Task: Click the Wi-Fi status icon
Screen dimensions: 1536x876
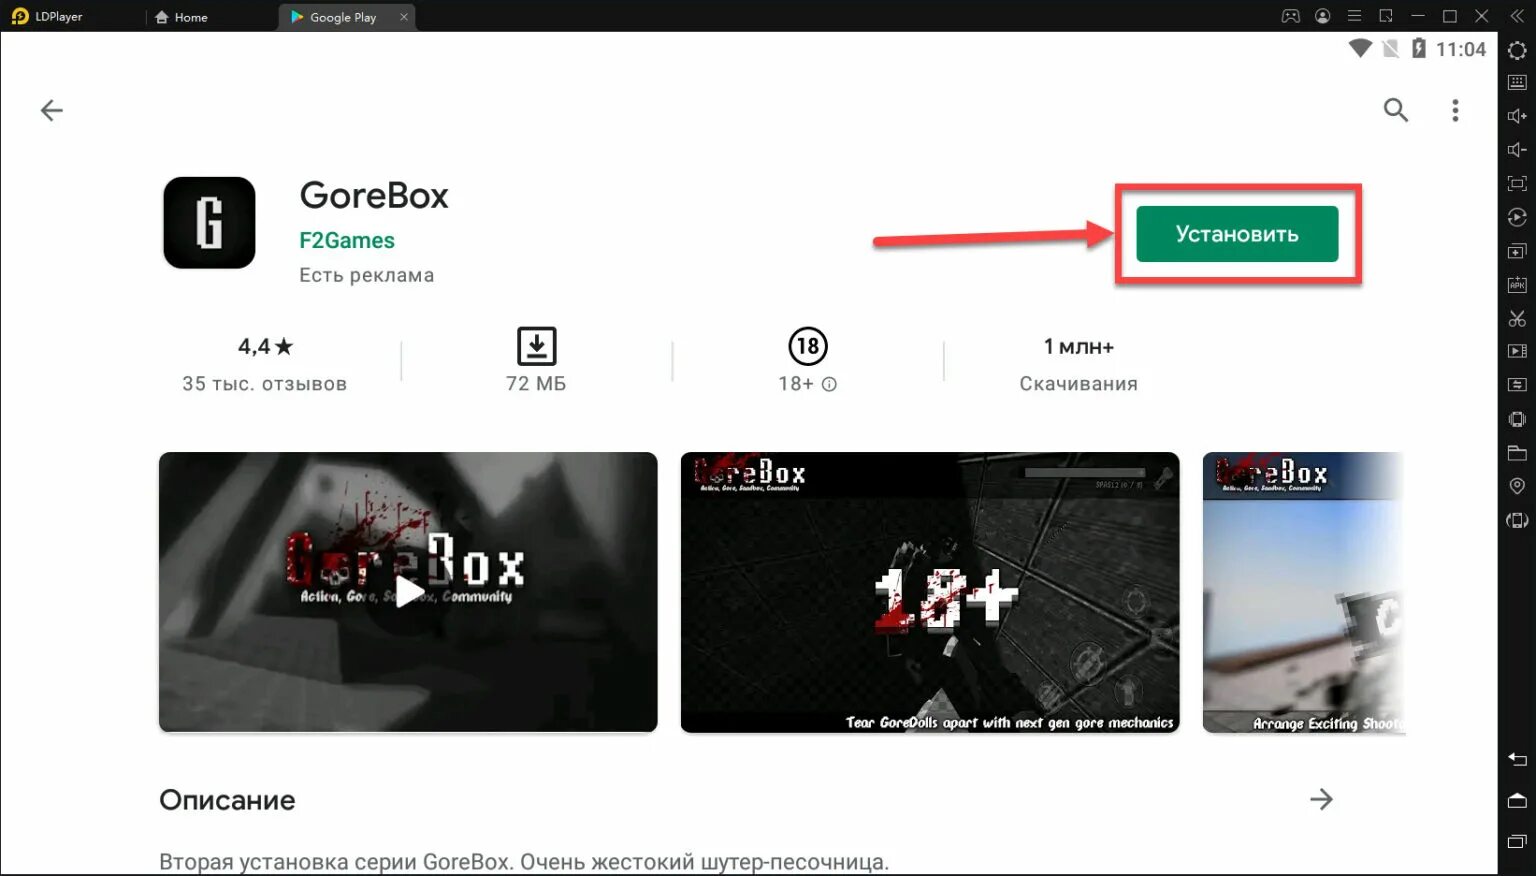Action: coord(1360,48)
